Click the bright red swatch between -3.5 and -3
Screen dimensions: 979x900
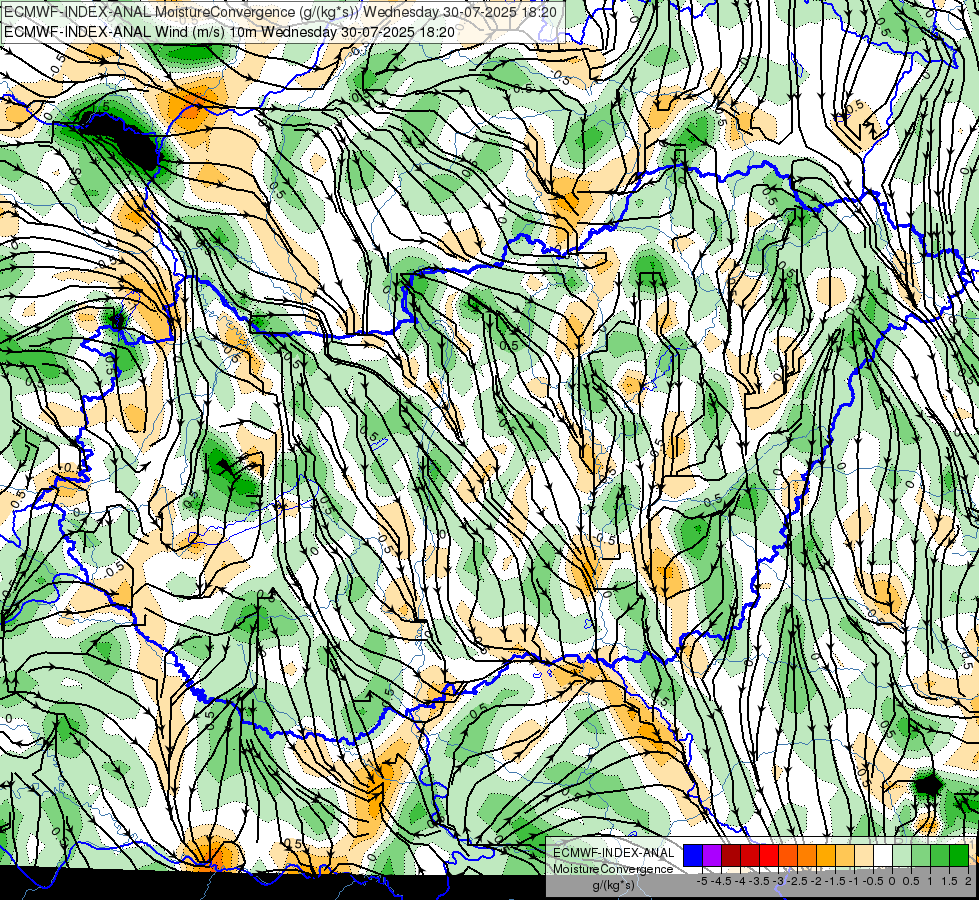coord(769,855)
